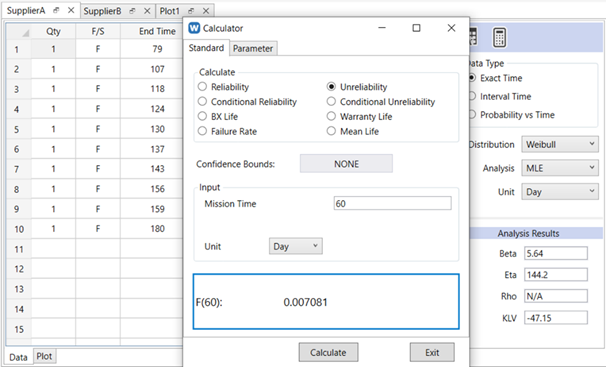Viewport: 606px width, 367px height.
Task: Select row header 5 in the data grid
Action: [x=19, y=129]
